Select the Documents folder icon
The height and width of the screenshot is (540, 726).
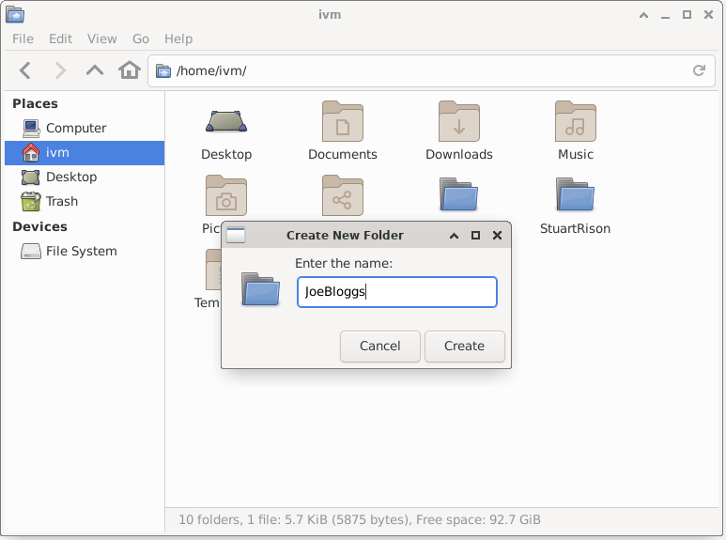pyautogui.click(x=342, y=122)
